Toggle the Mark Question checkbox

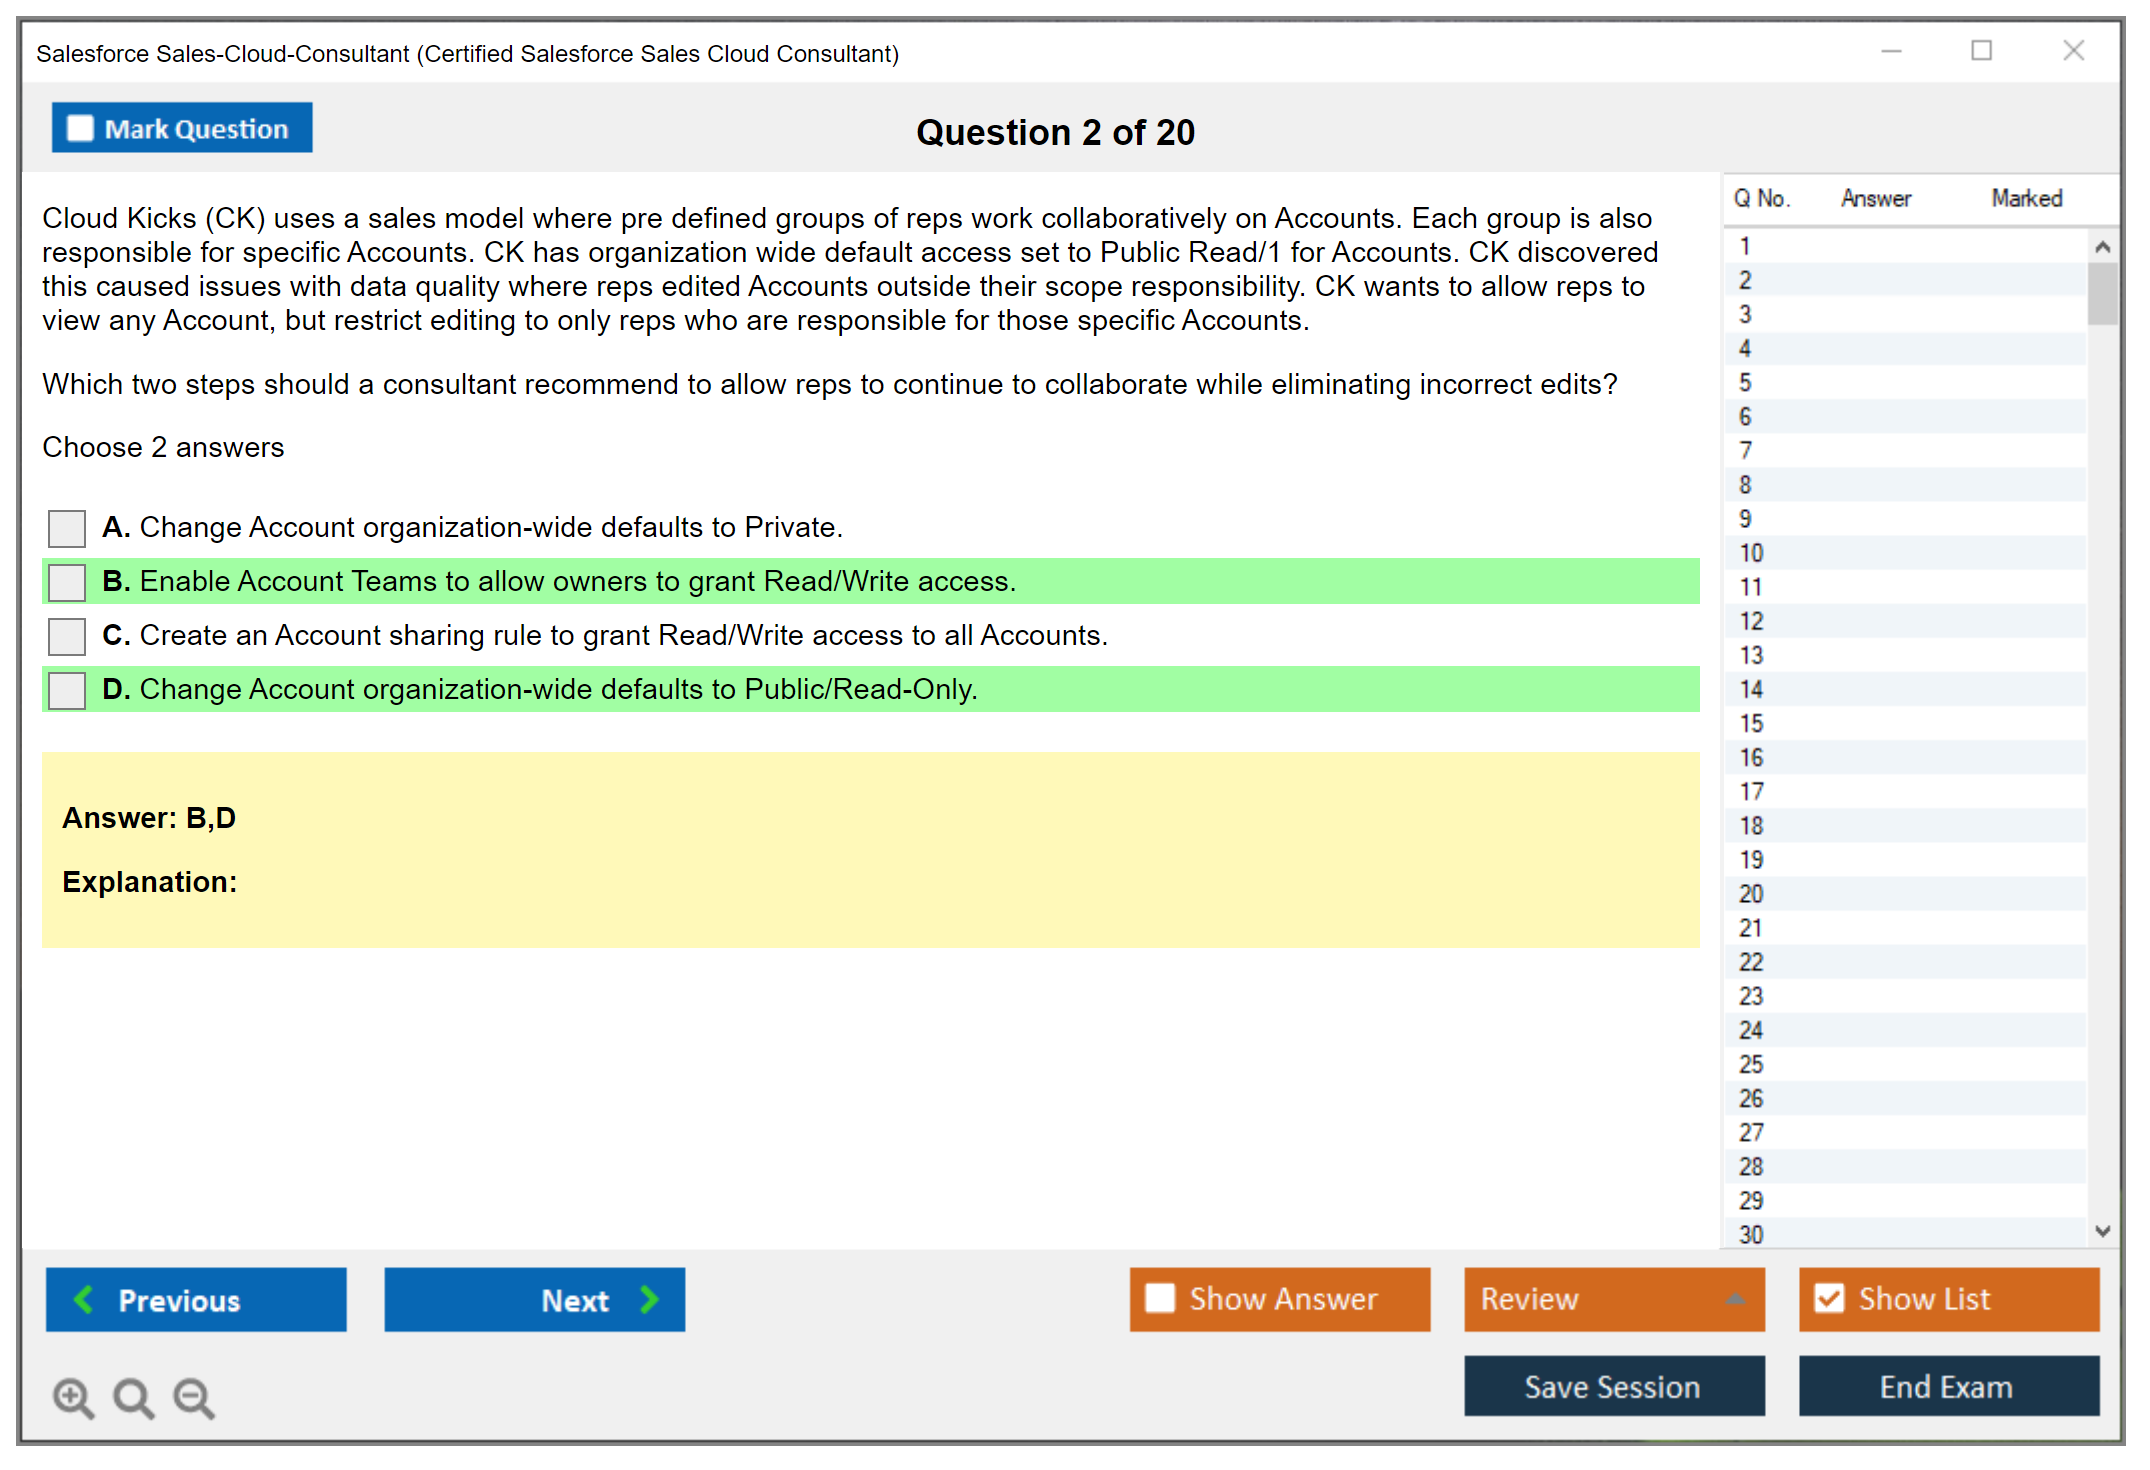click(x=80, y=129)
